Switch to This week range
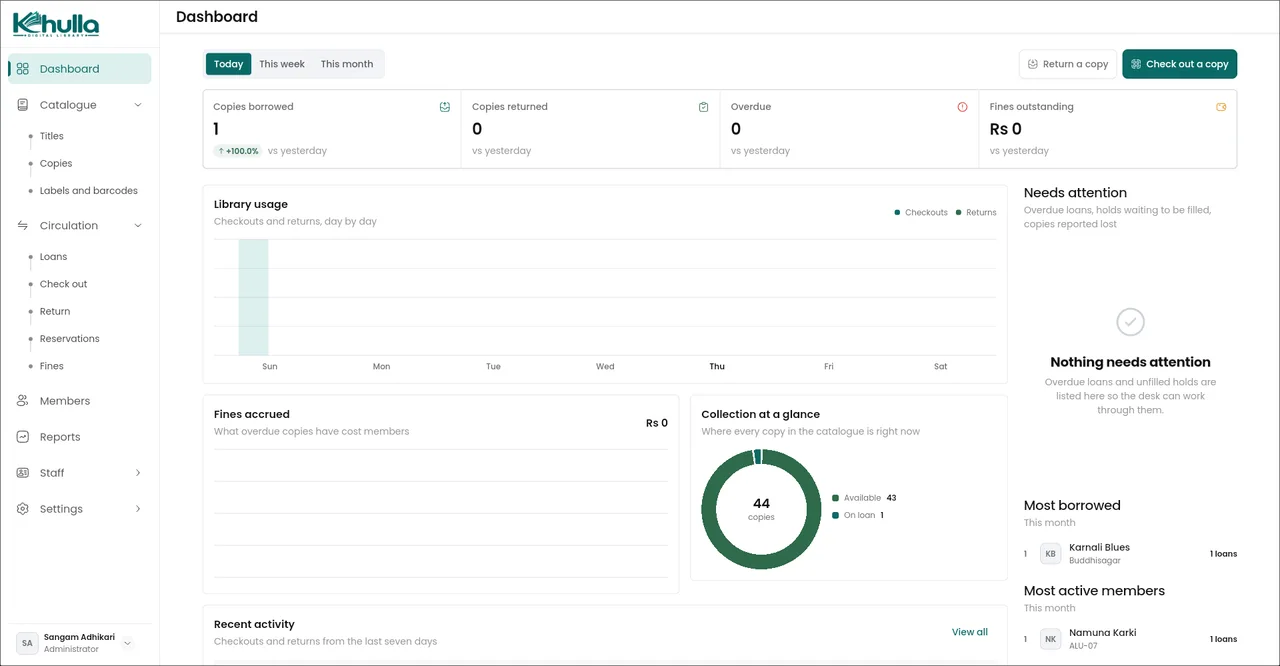 (282, 64)
